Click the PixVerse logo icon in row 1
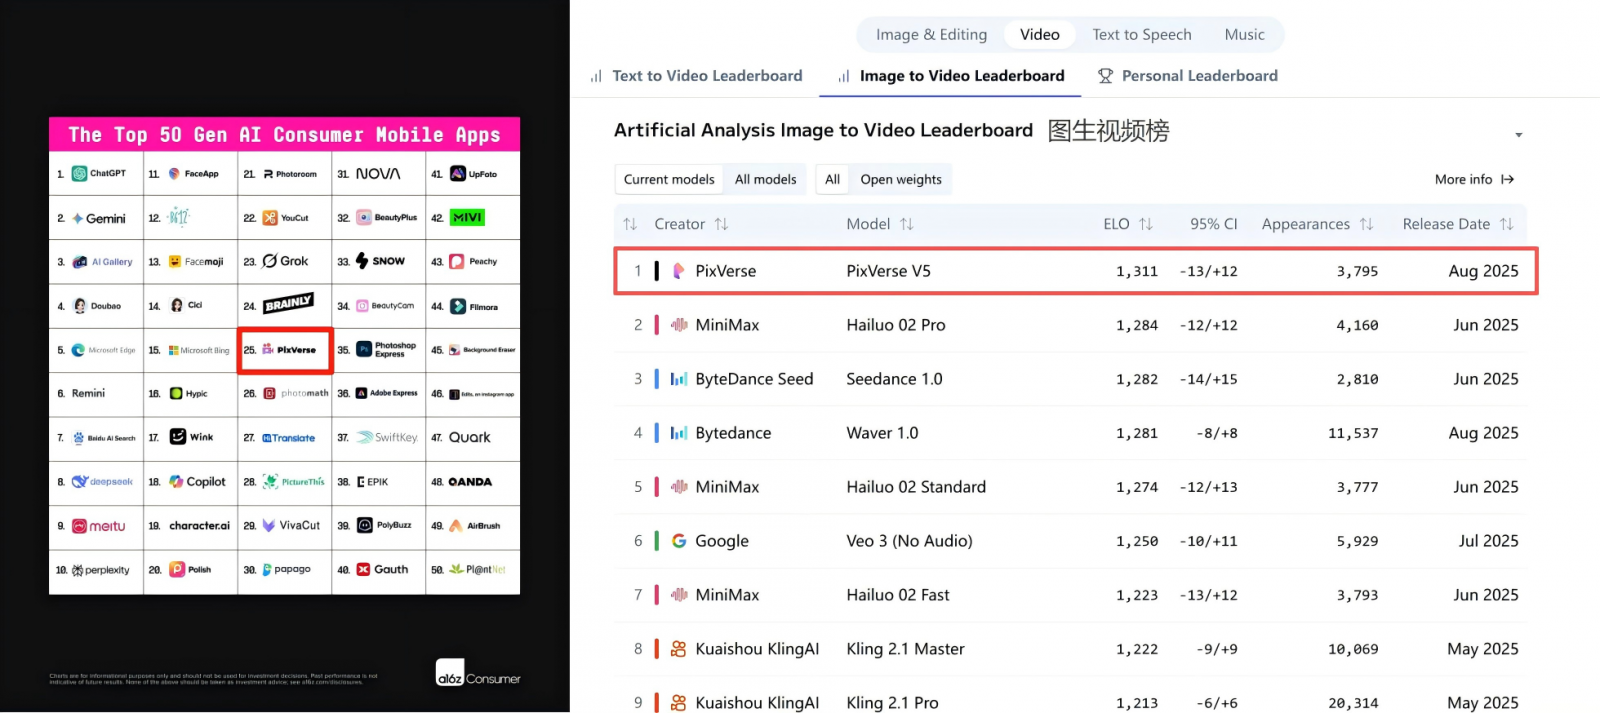Screen dimensions: 1600x713 679,271
